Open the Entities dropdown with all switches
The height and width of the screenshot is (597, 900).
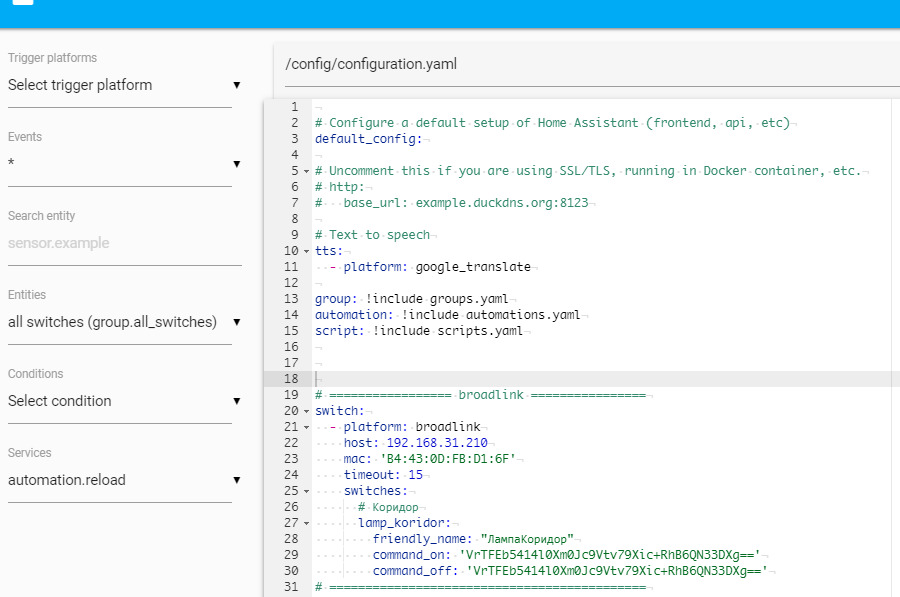pyautogui.click(x=125, y=322)
